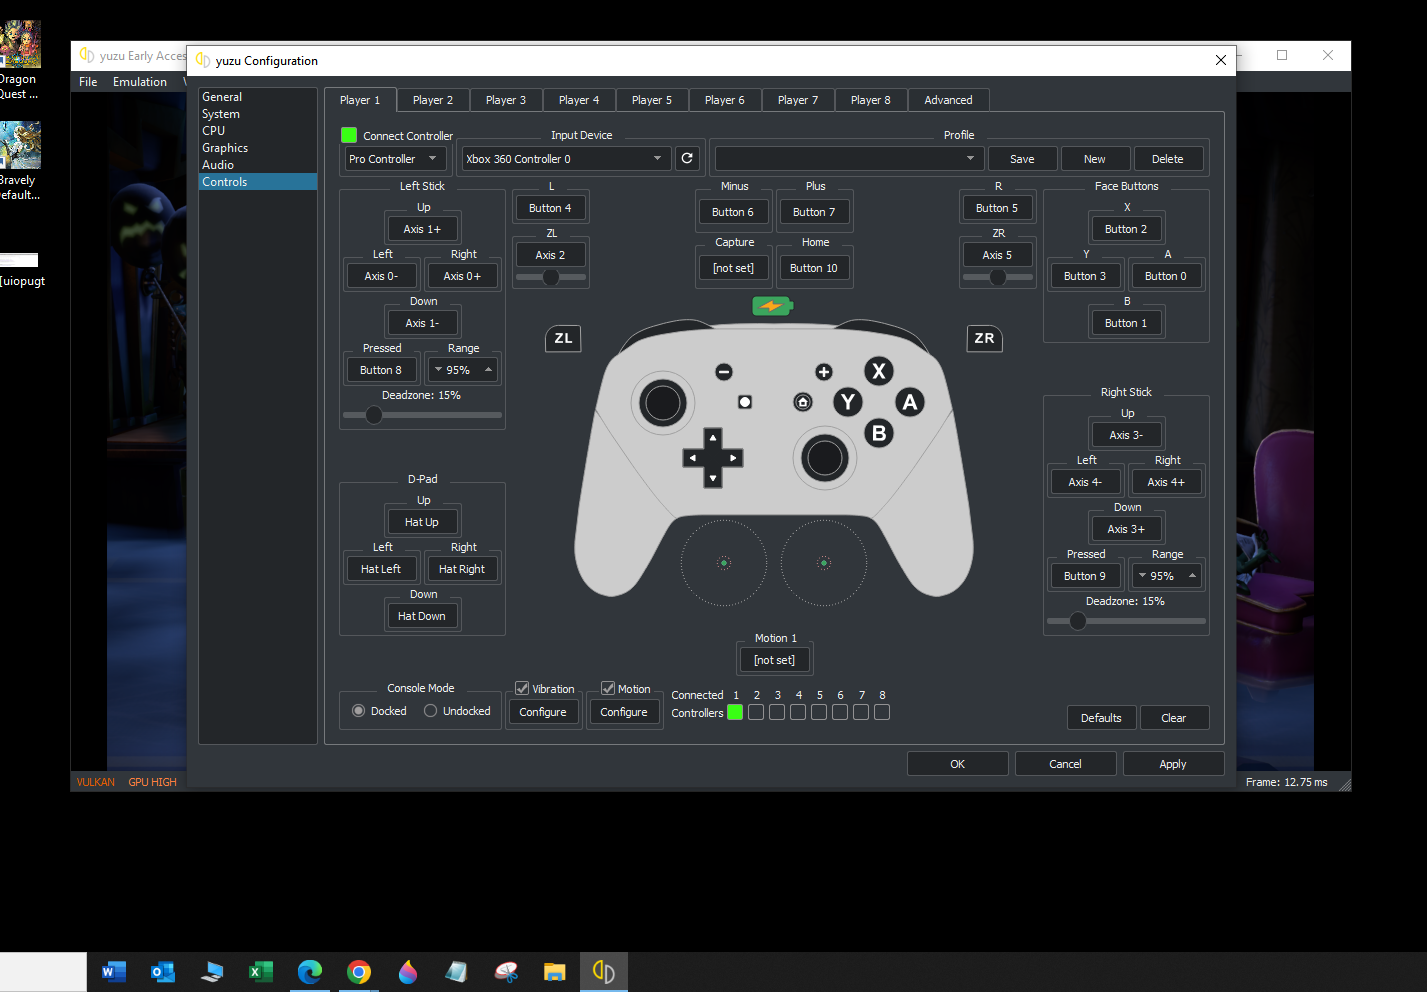Screen dimensions: 1427x992
Task: Open Excel from the taskbar
Action: 260,972
